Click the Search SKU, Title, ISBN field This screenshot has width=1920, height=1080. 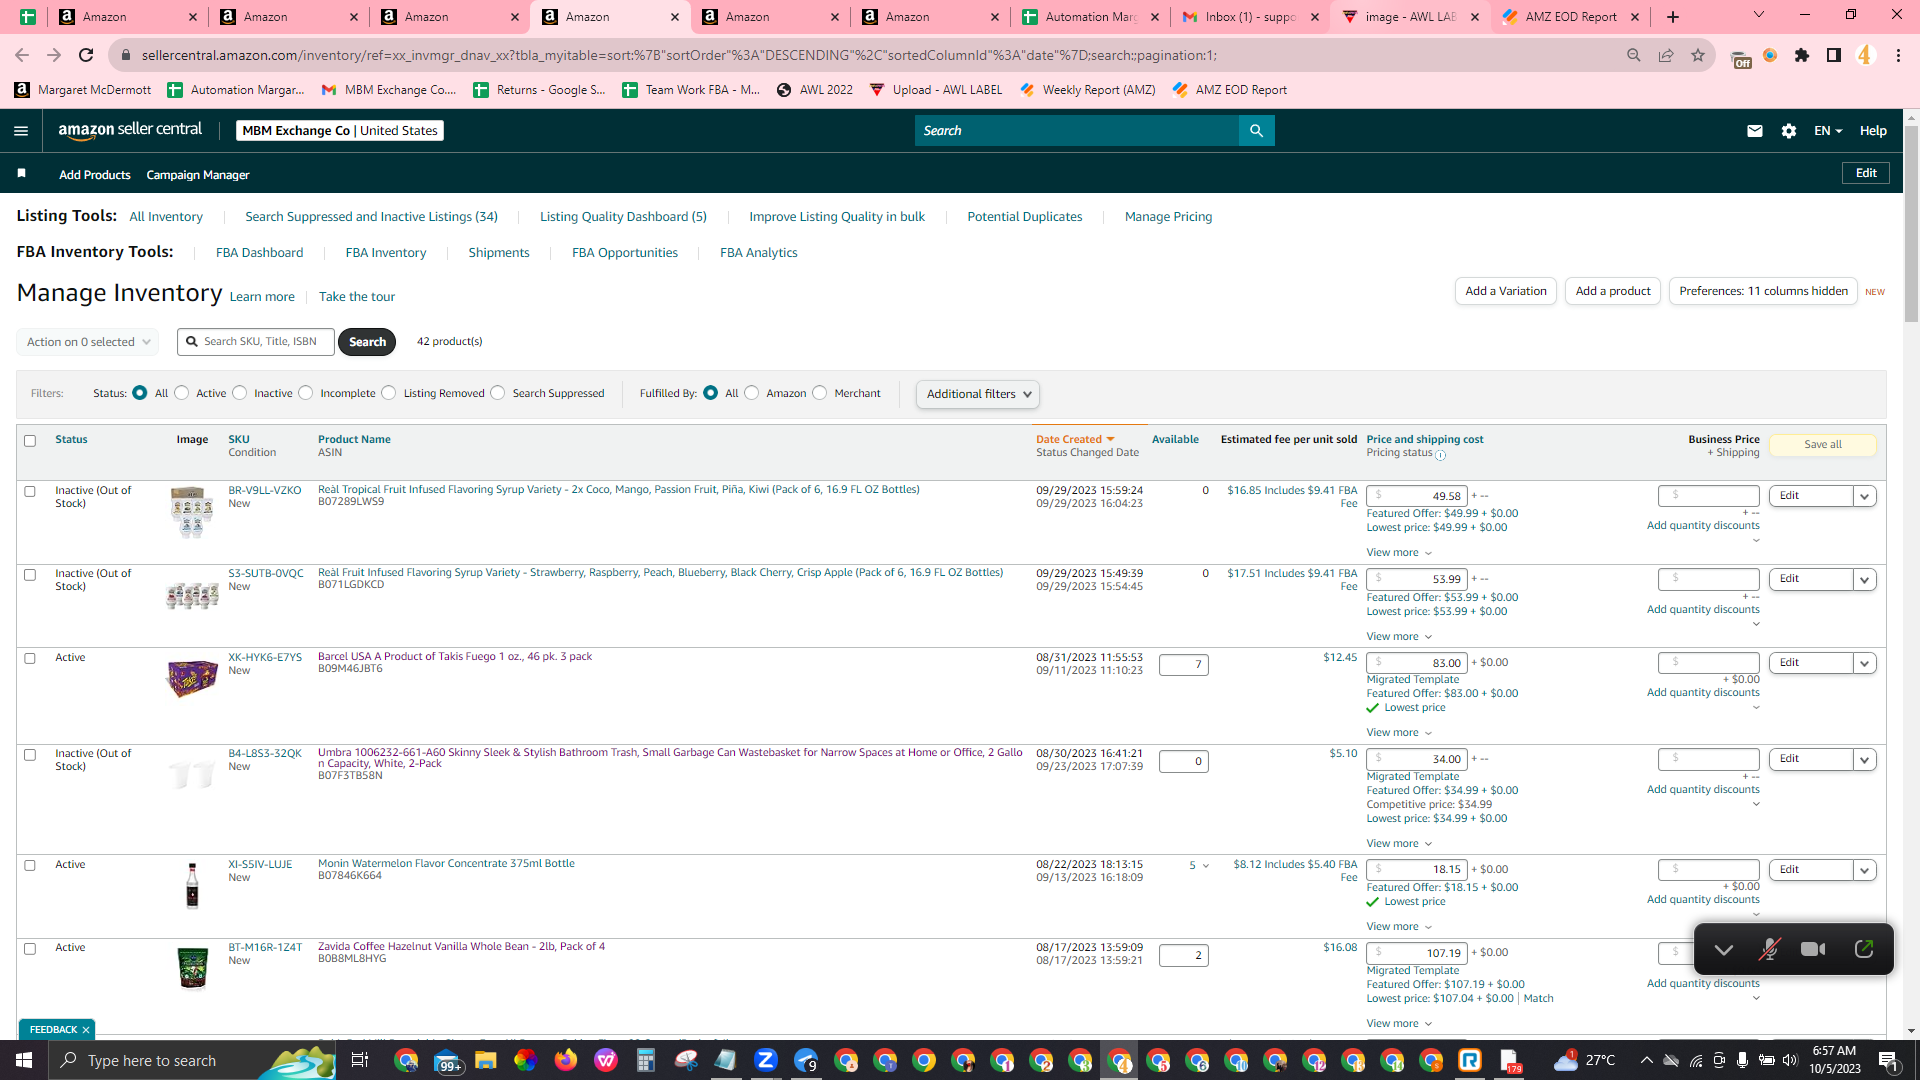point(256,342)
